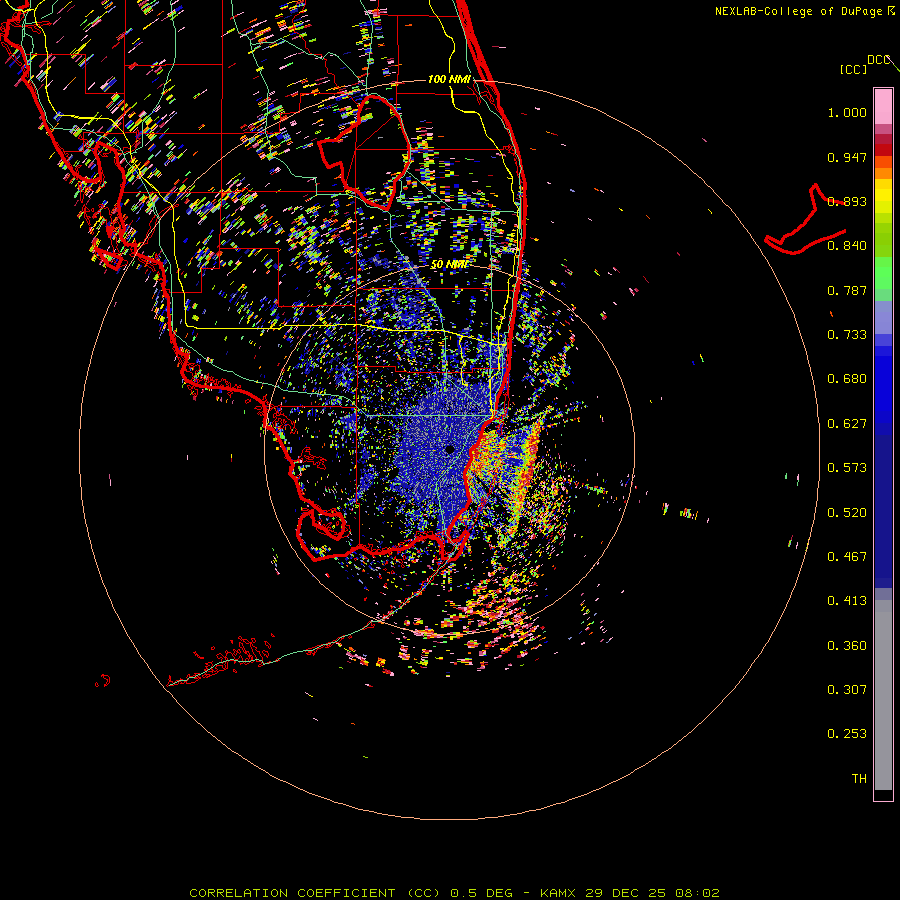Click the TH threshold label
The image size is (900, 900).
(x=859, y=779)
